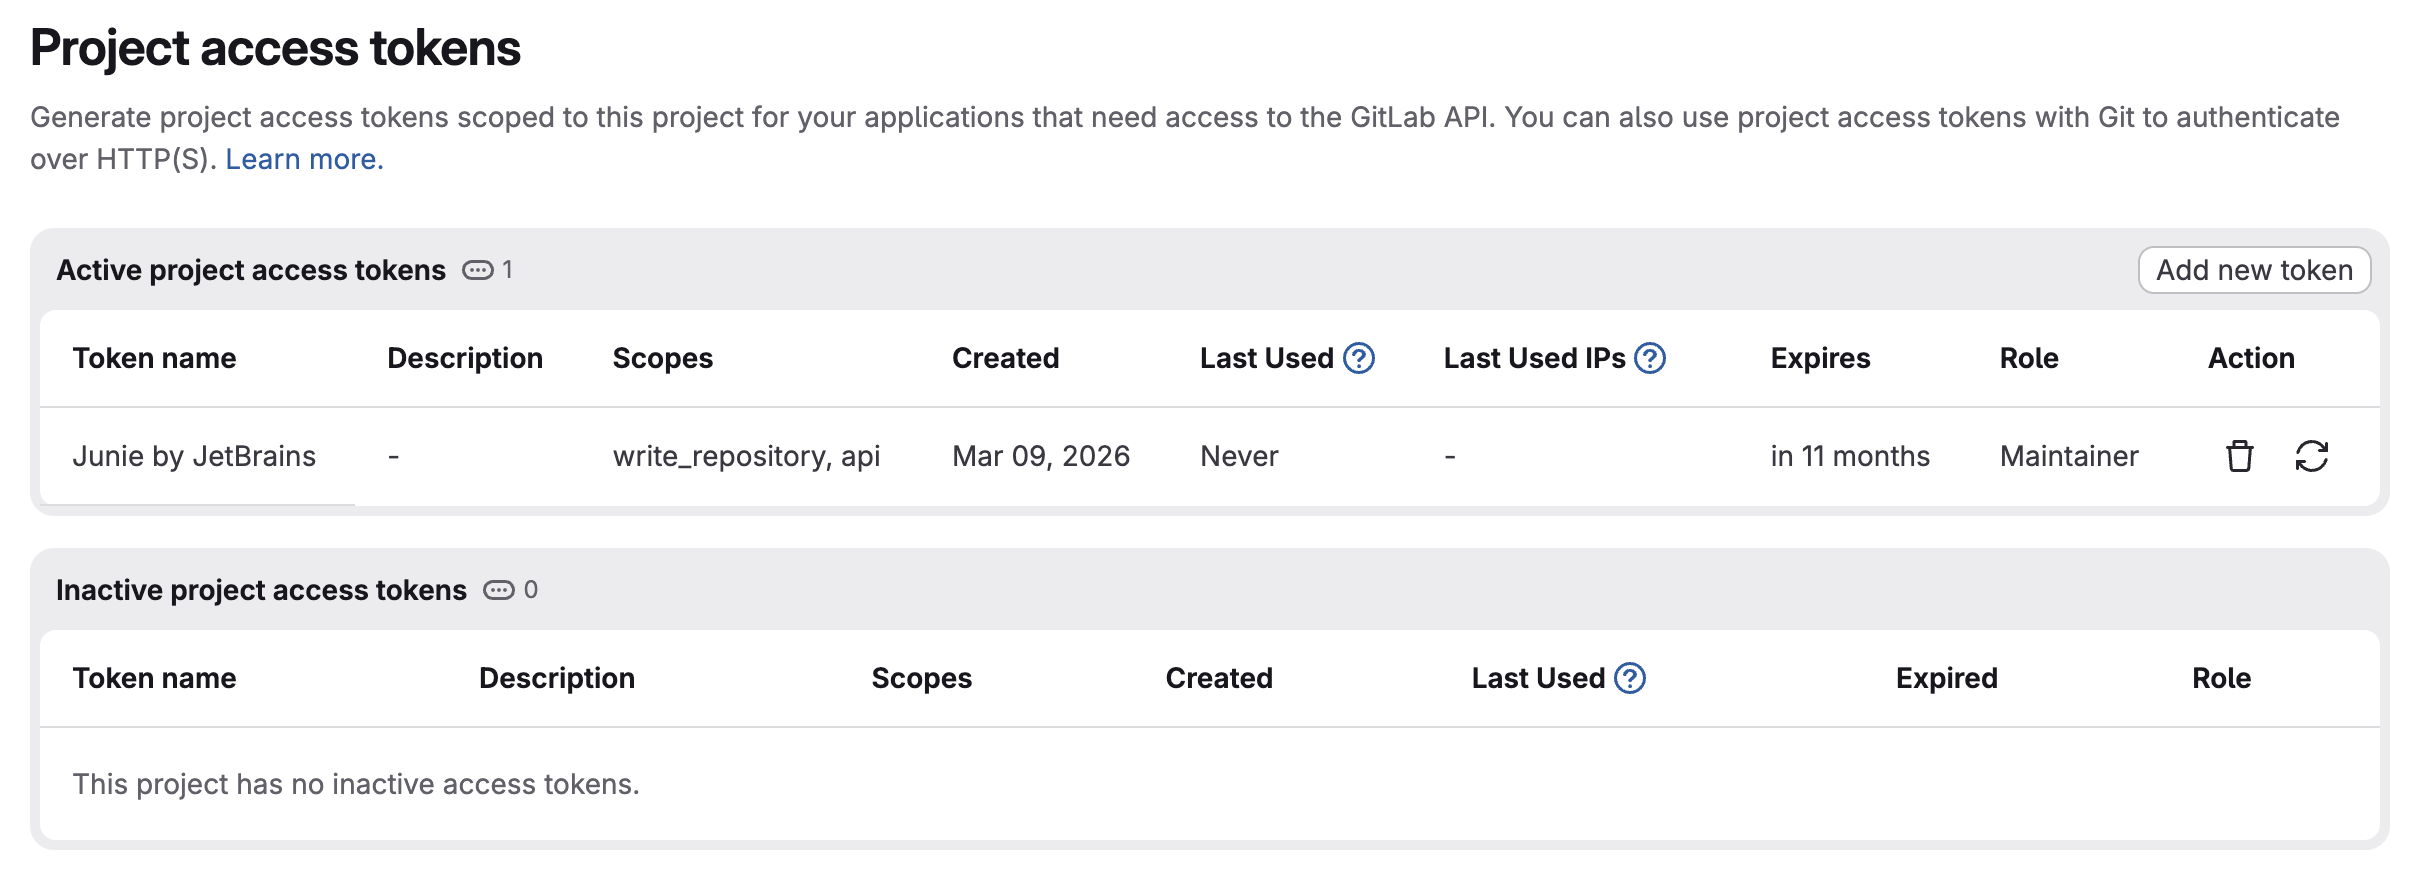Click the Expired column header

click(x=1946, y=678)
